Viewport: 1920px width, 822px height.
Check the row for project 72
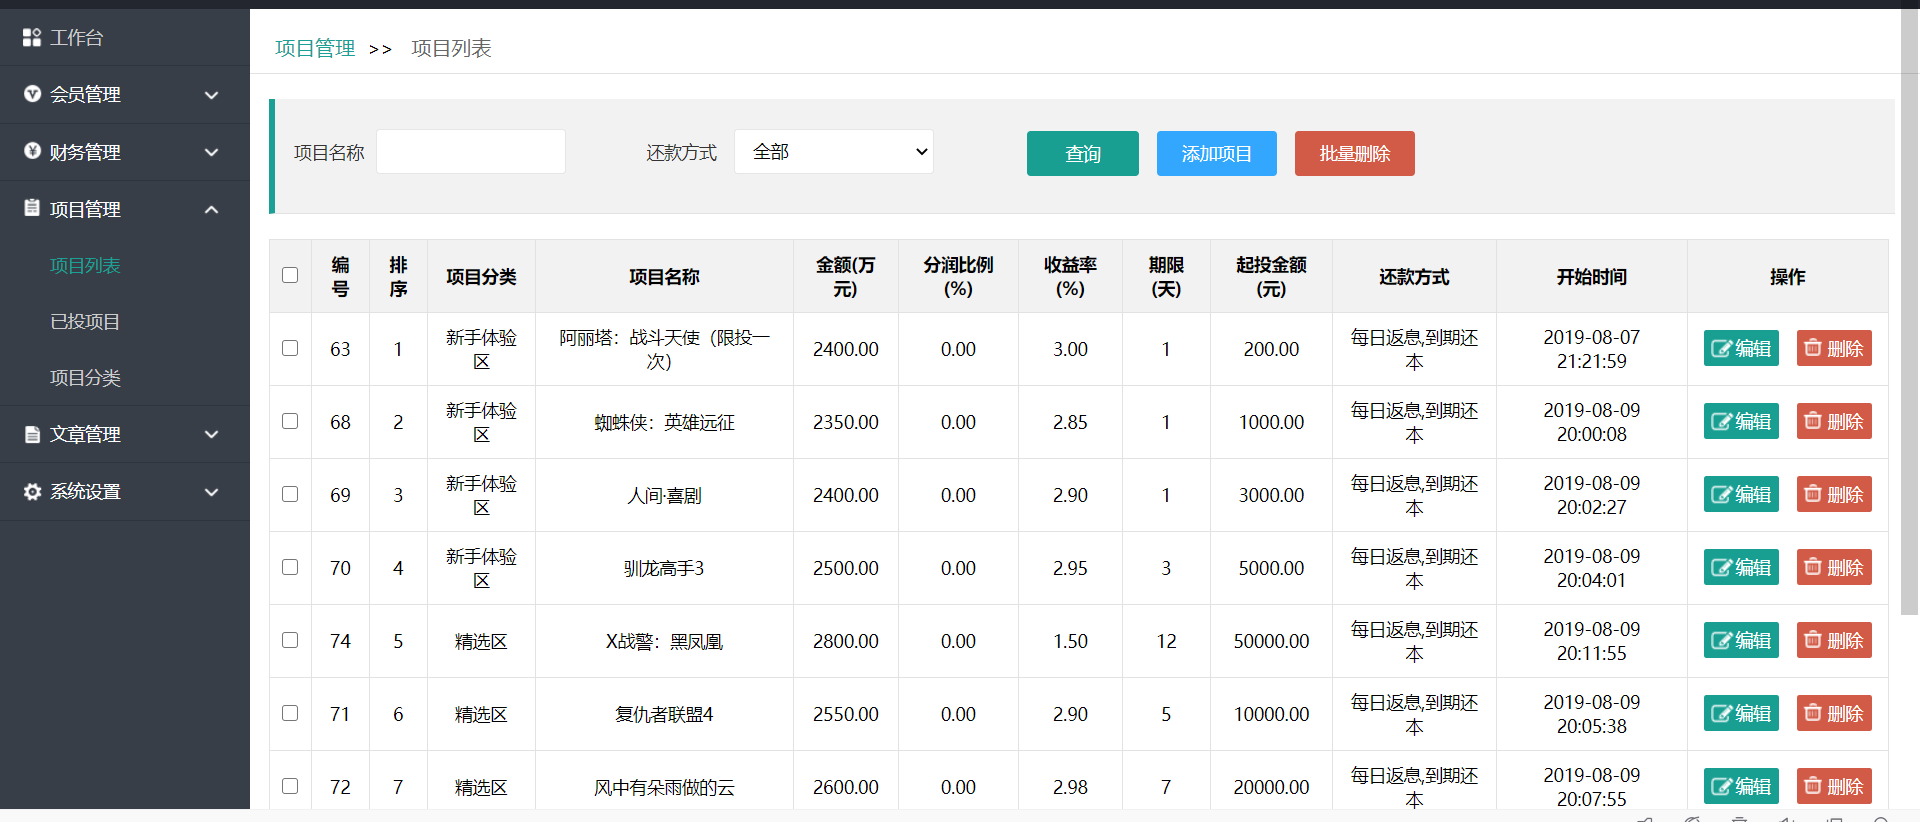pyautogui.click(x=290, y=786)
